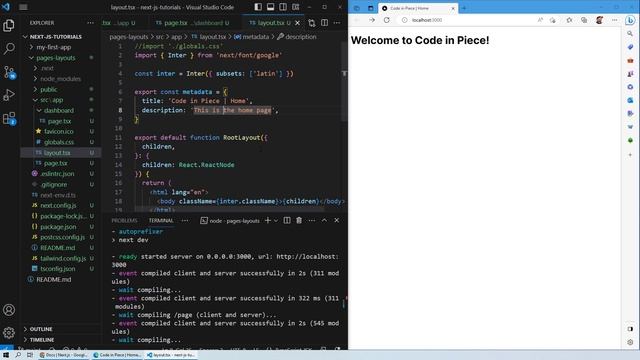Expand the public folder
The image size is (640, 360).
61,89
